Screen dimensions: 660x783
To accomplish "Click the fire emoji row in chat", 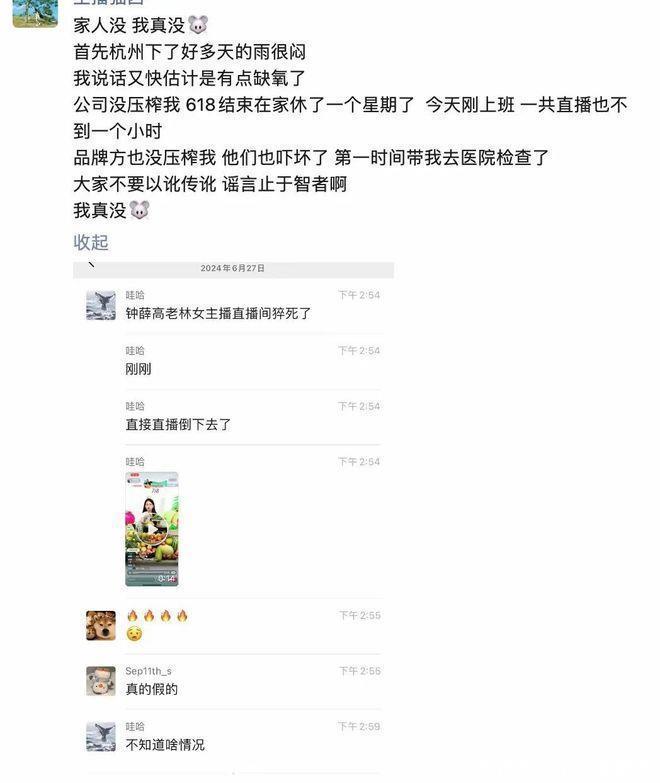I will tap(157, 616).
